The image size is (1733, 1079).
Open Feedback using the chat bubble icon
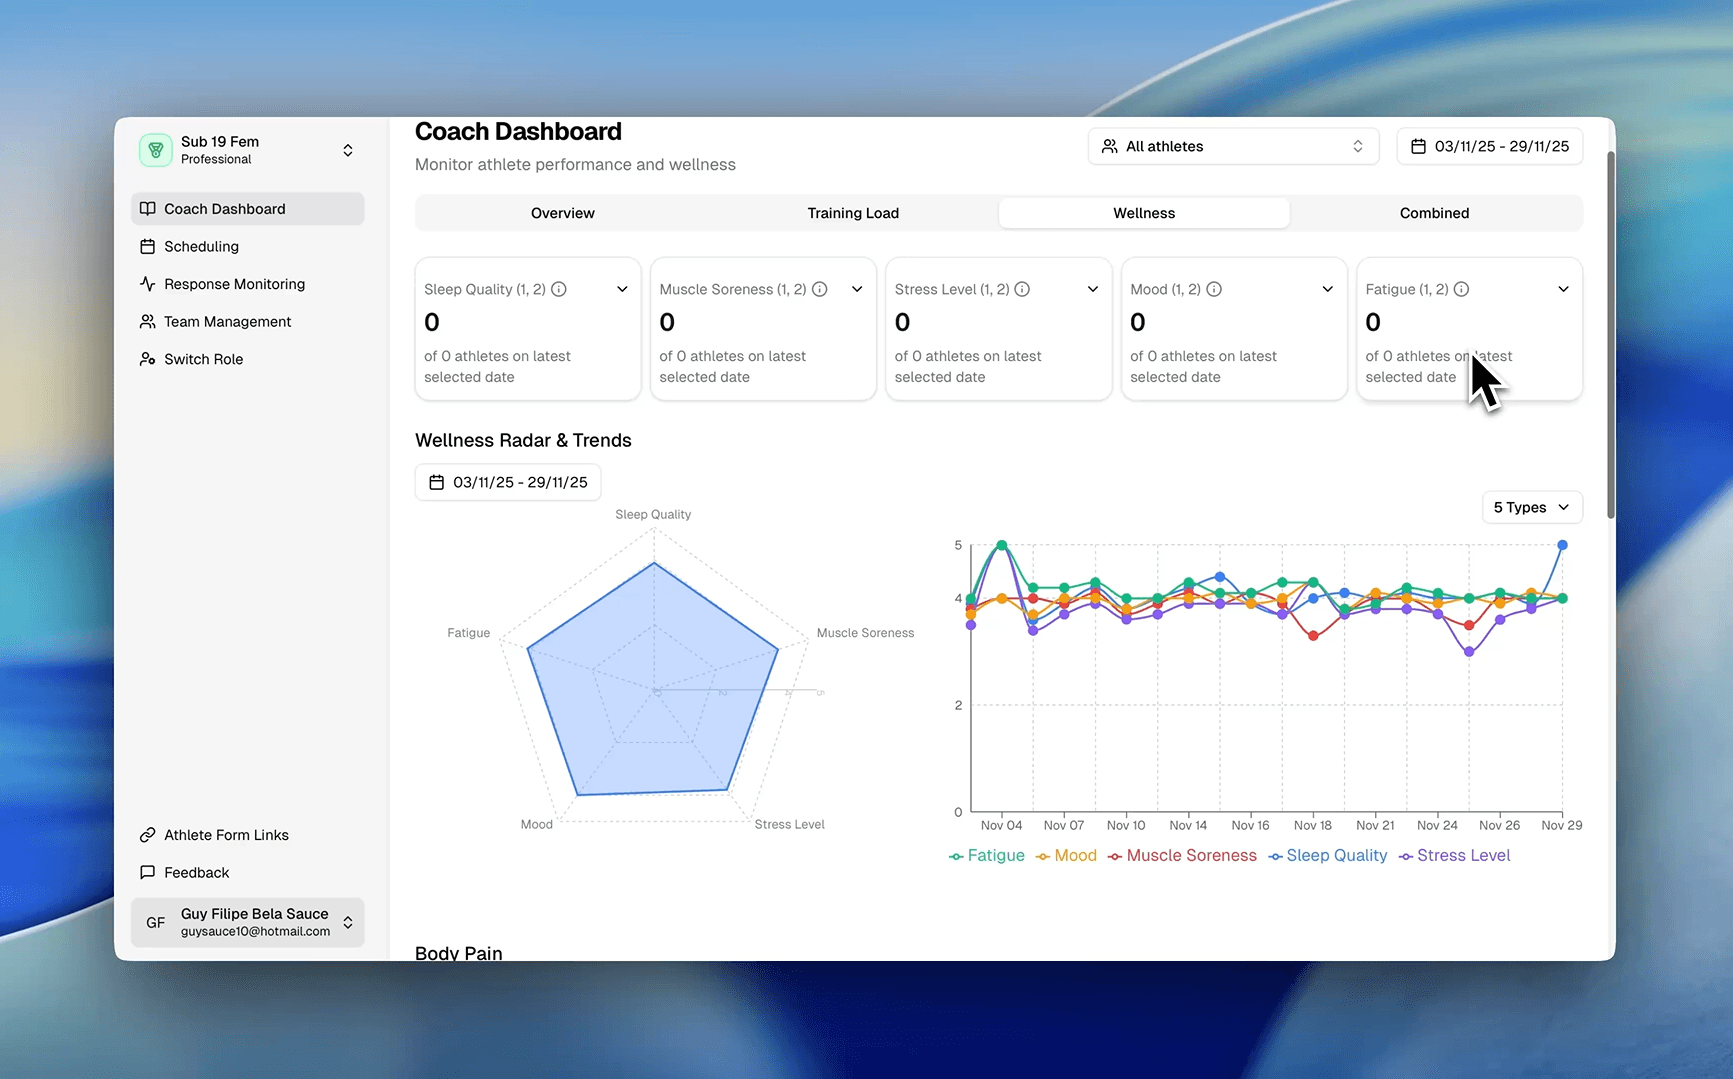(x=148, y=872)
